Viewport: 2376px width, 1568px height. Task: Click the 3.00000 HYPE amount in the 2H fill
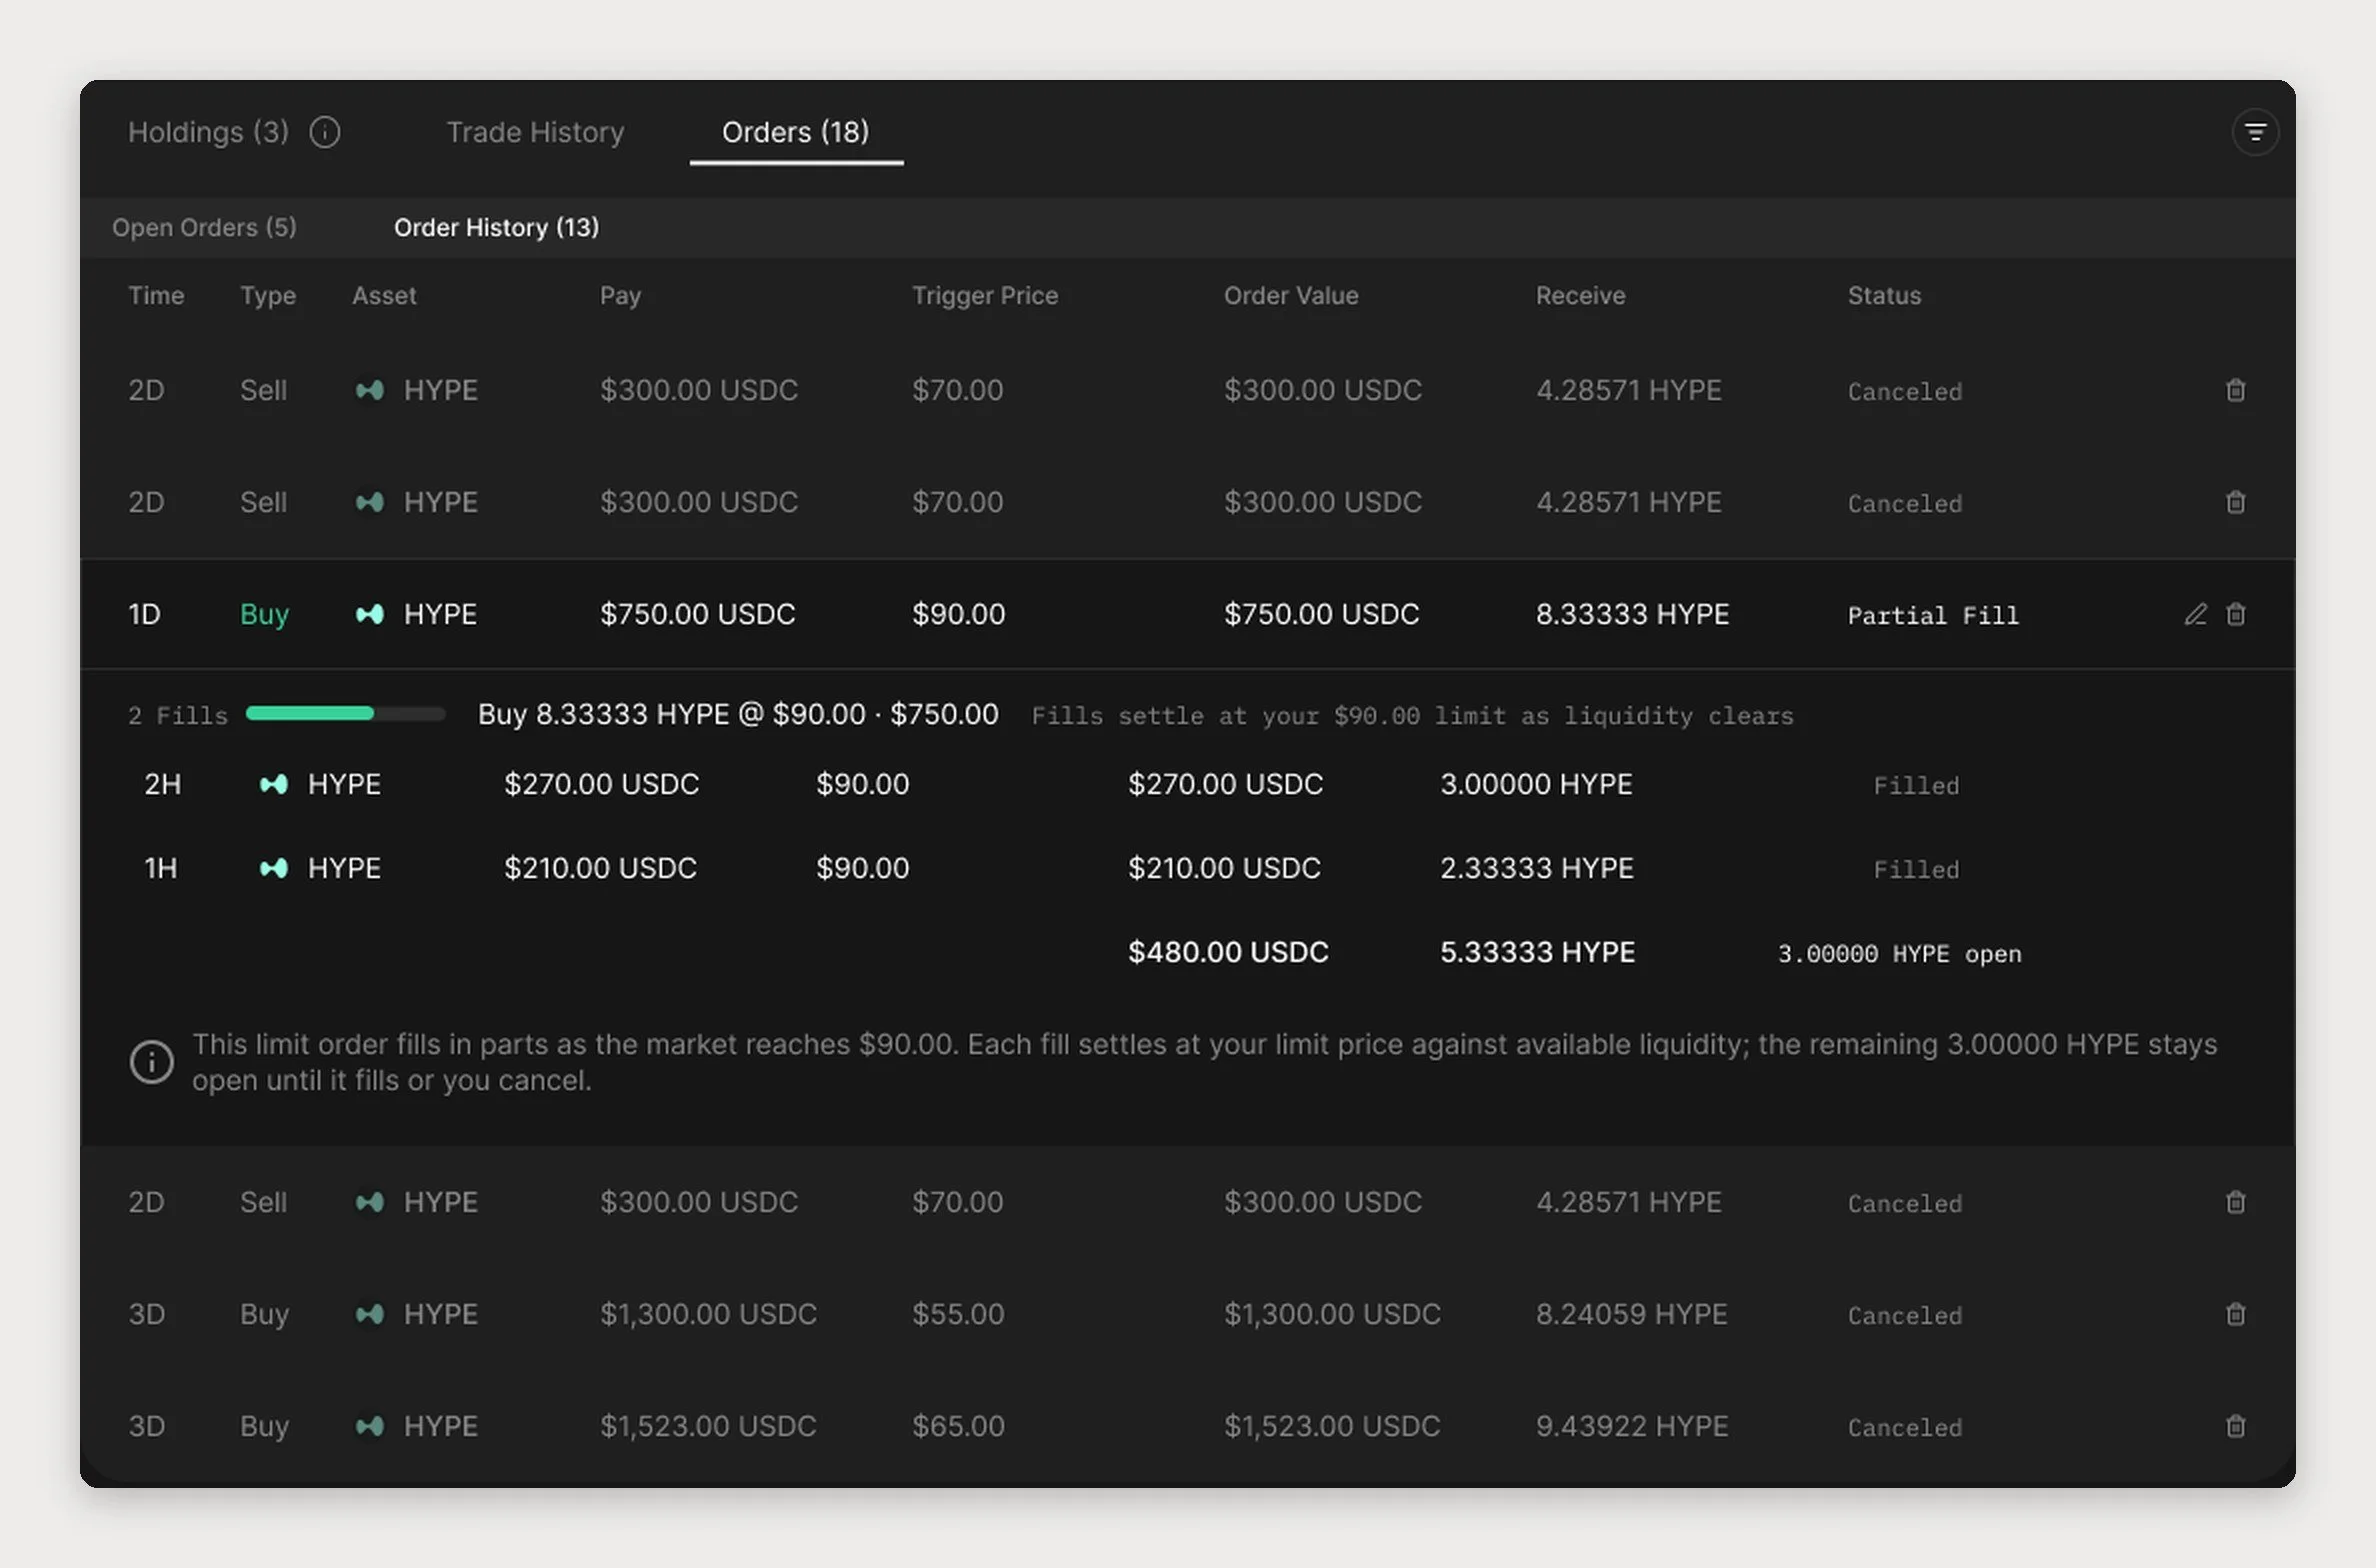pyautogui.click(x=1536, y=784)
